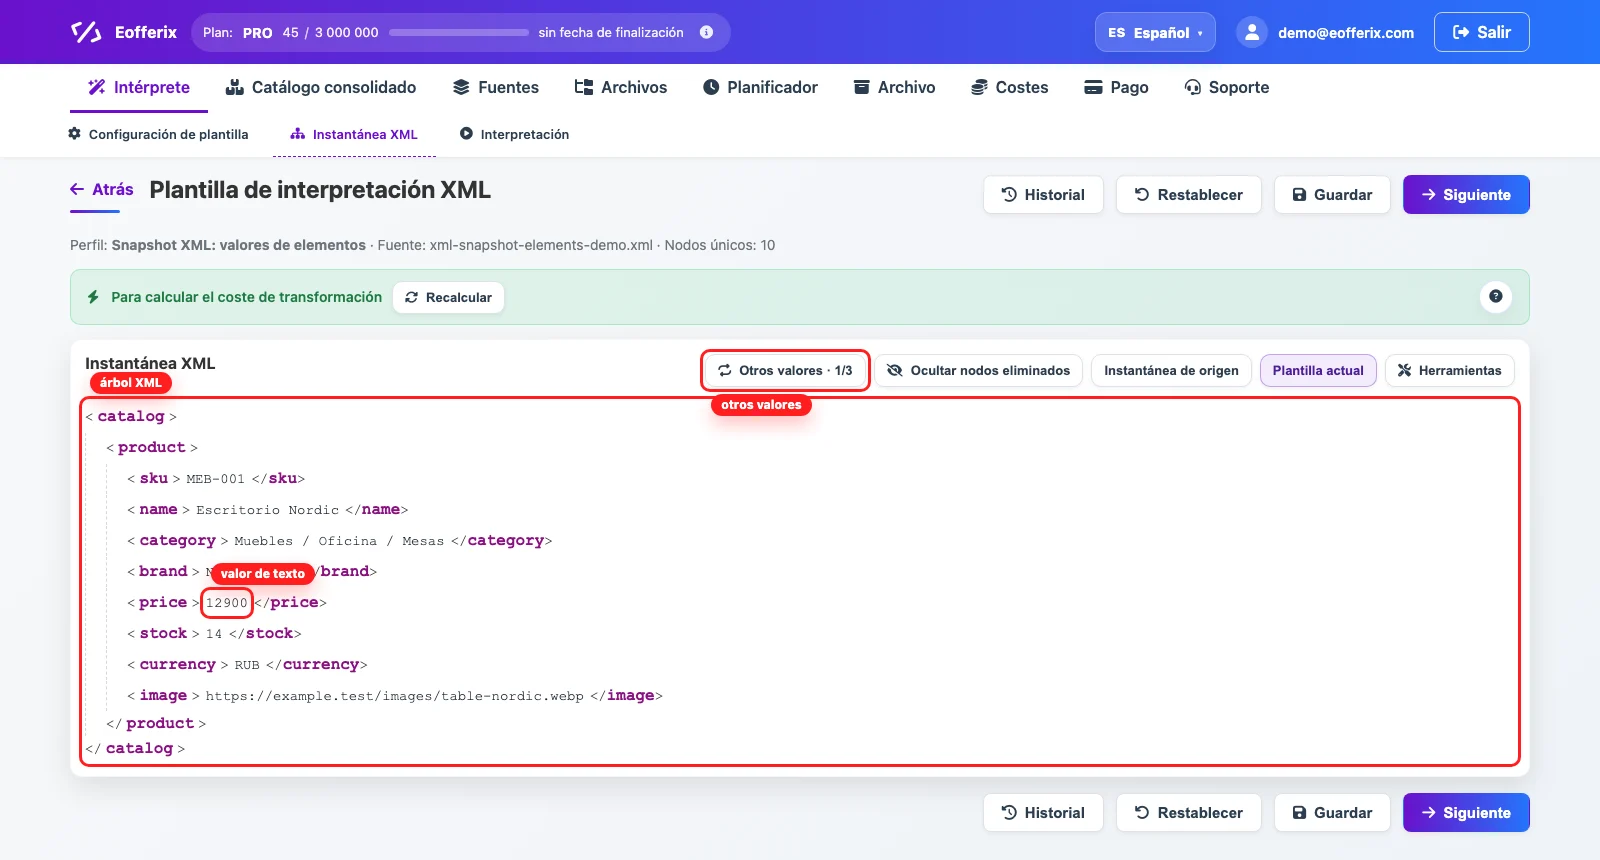Click top Restablecer button
Screen dimensions: 1600x860
pyautogui.click(x=1189, y=195)
